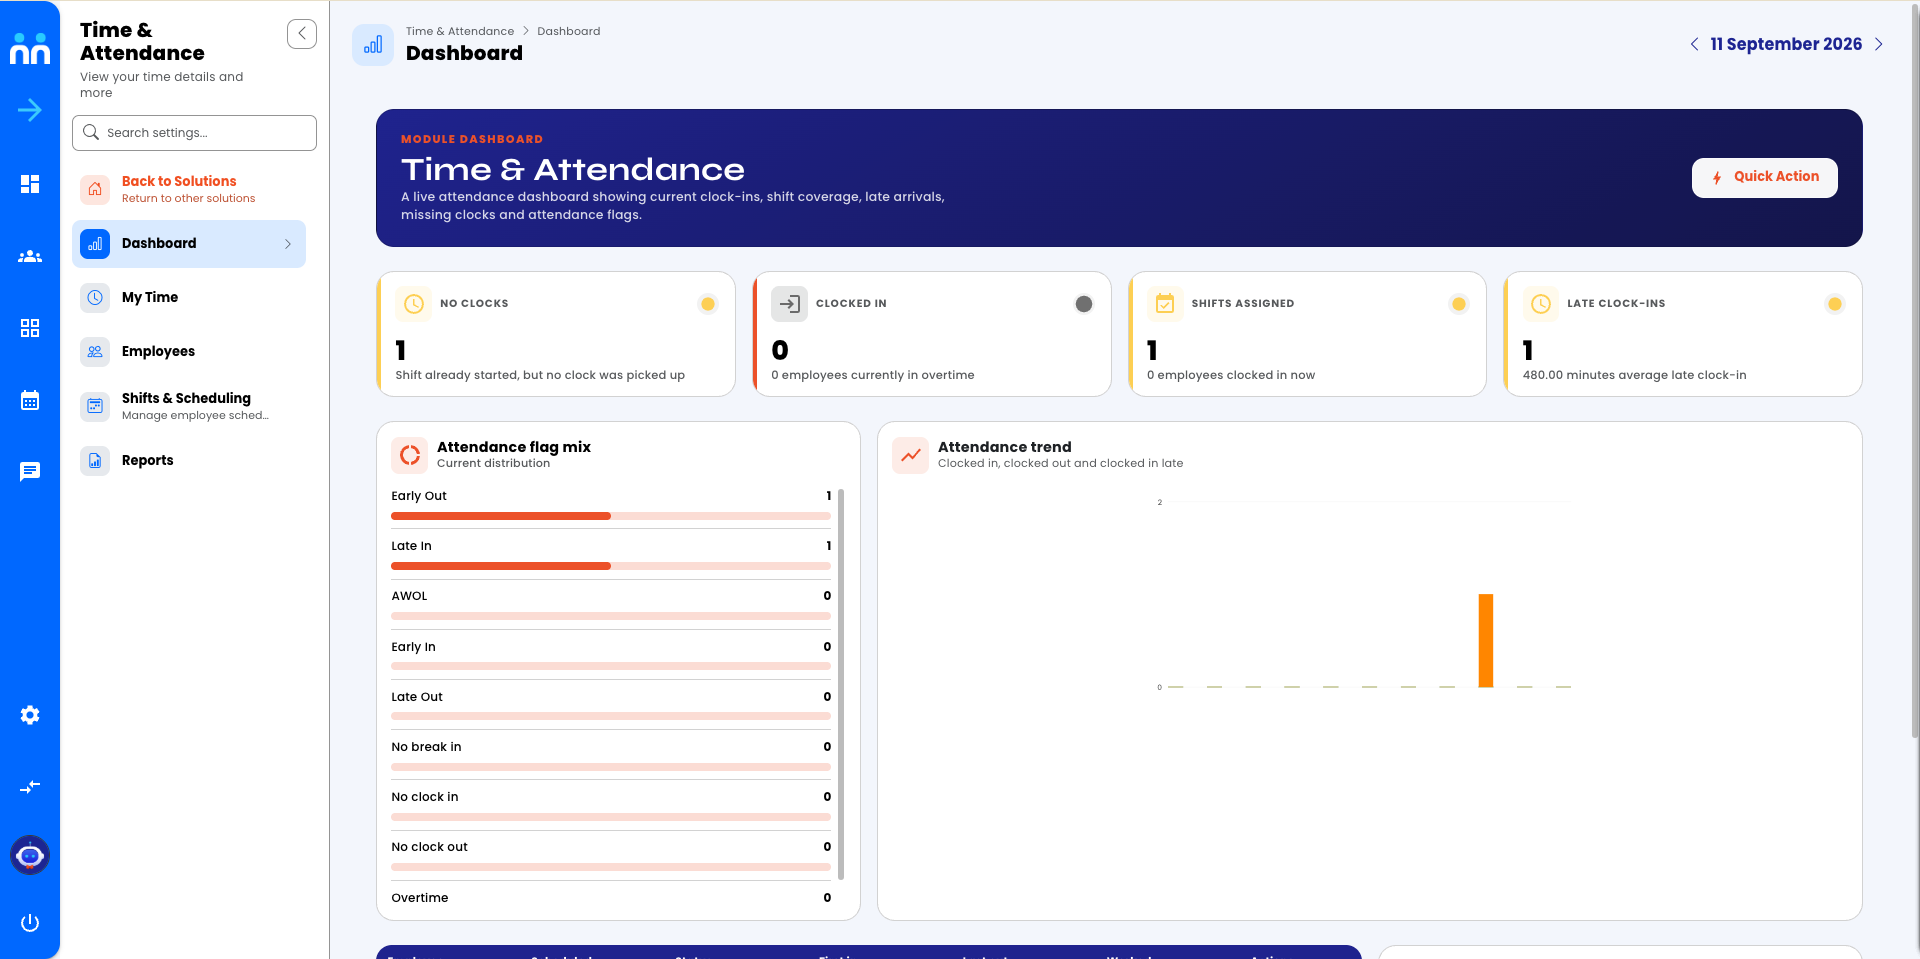Click the flag mix list scrollbar
1920x959 pixels.
[x=841, y=684]
